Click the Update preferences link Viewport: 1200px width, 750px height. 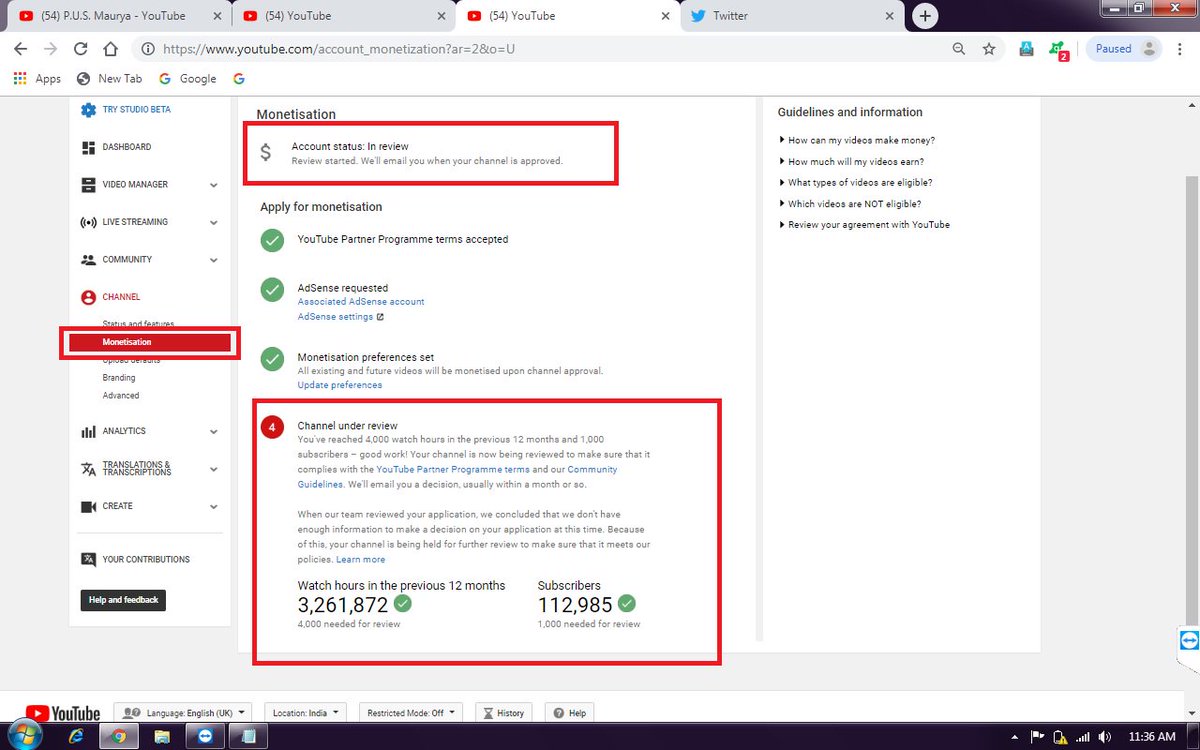tap(340, 385)
